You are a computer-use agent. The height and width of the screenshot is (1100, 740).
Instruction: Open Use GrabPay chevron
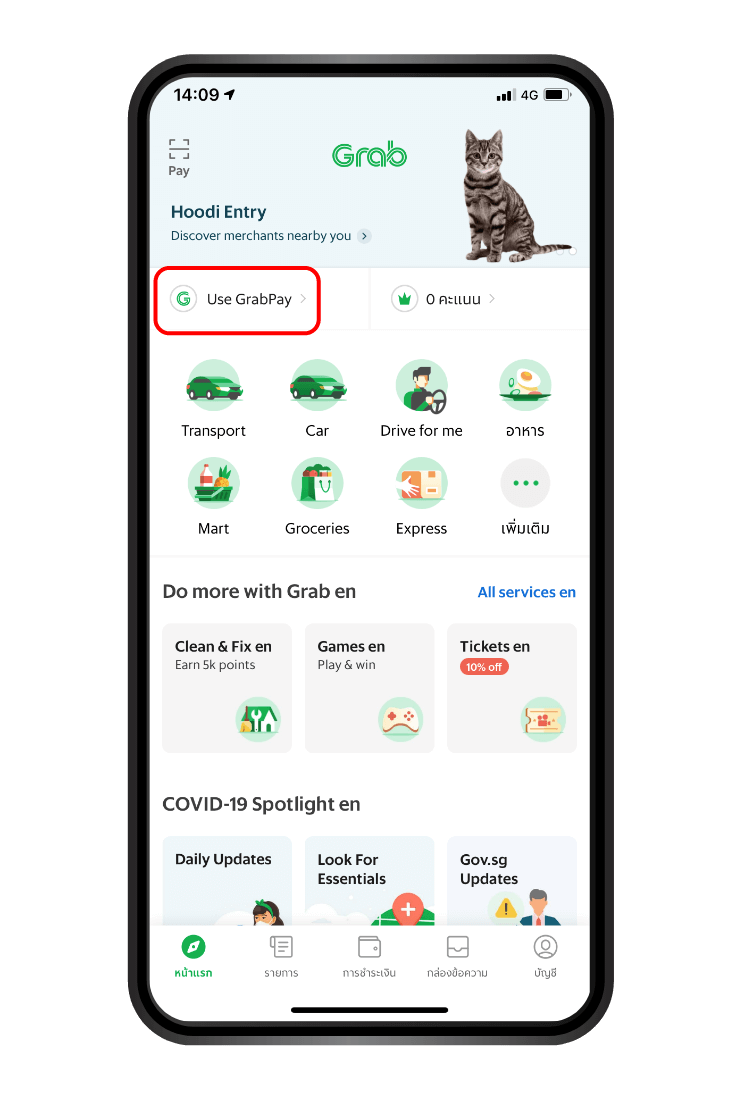(x=303, y=299)
